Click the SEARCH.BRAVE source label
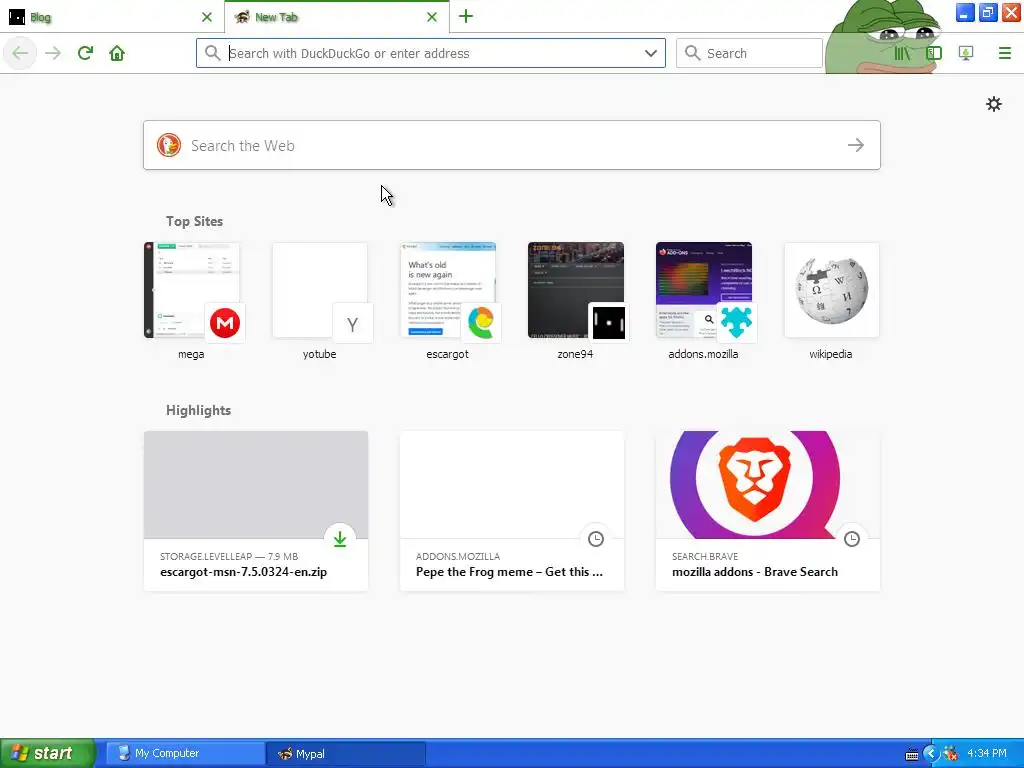The height and width of the screenshot is (768, 1024). [x=705, y=556]
